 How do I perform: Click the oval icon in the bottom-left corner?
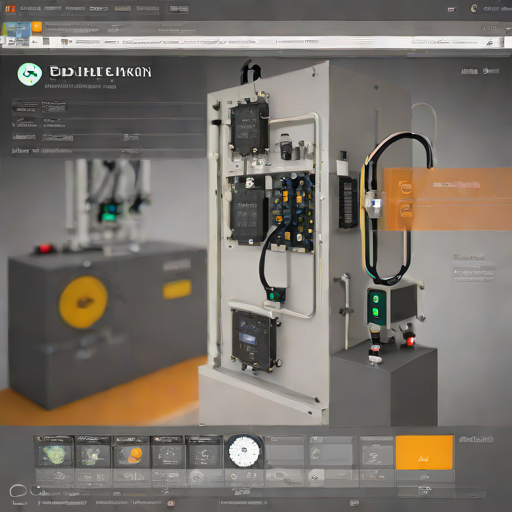(18, 491)
